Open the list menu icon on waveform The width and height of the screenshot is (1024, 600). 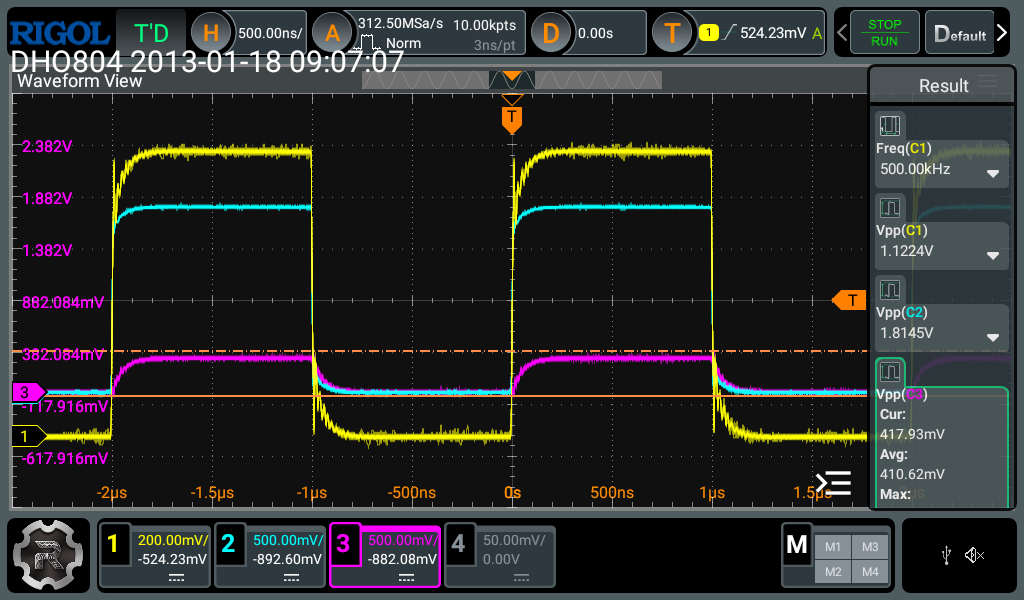tap(833, 484)
